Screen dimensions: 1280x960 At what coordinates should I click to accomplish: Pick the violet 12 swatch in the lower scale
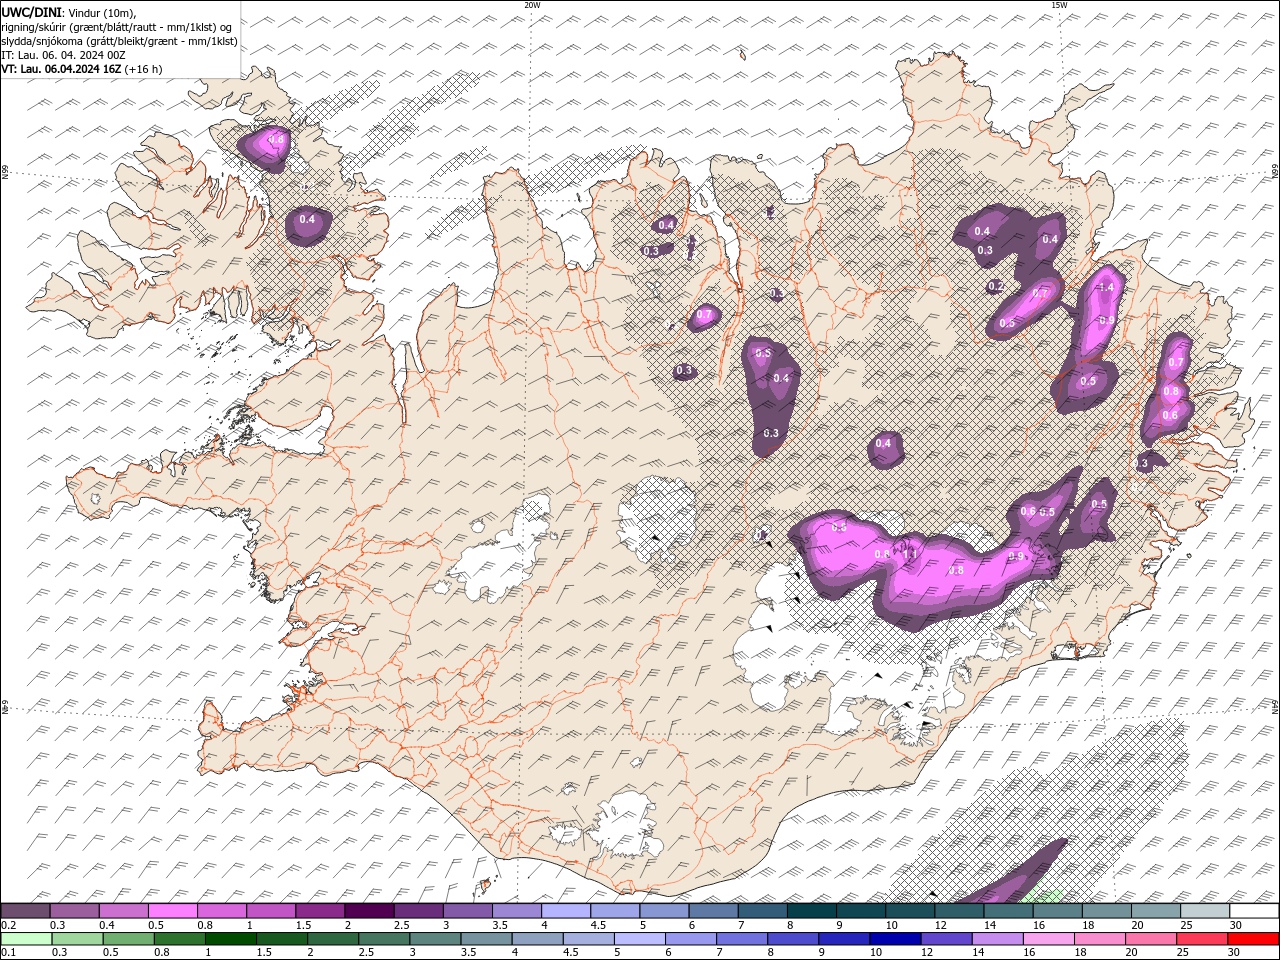tap(945, 939)
